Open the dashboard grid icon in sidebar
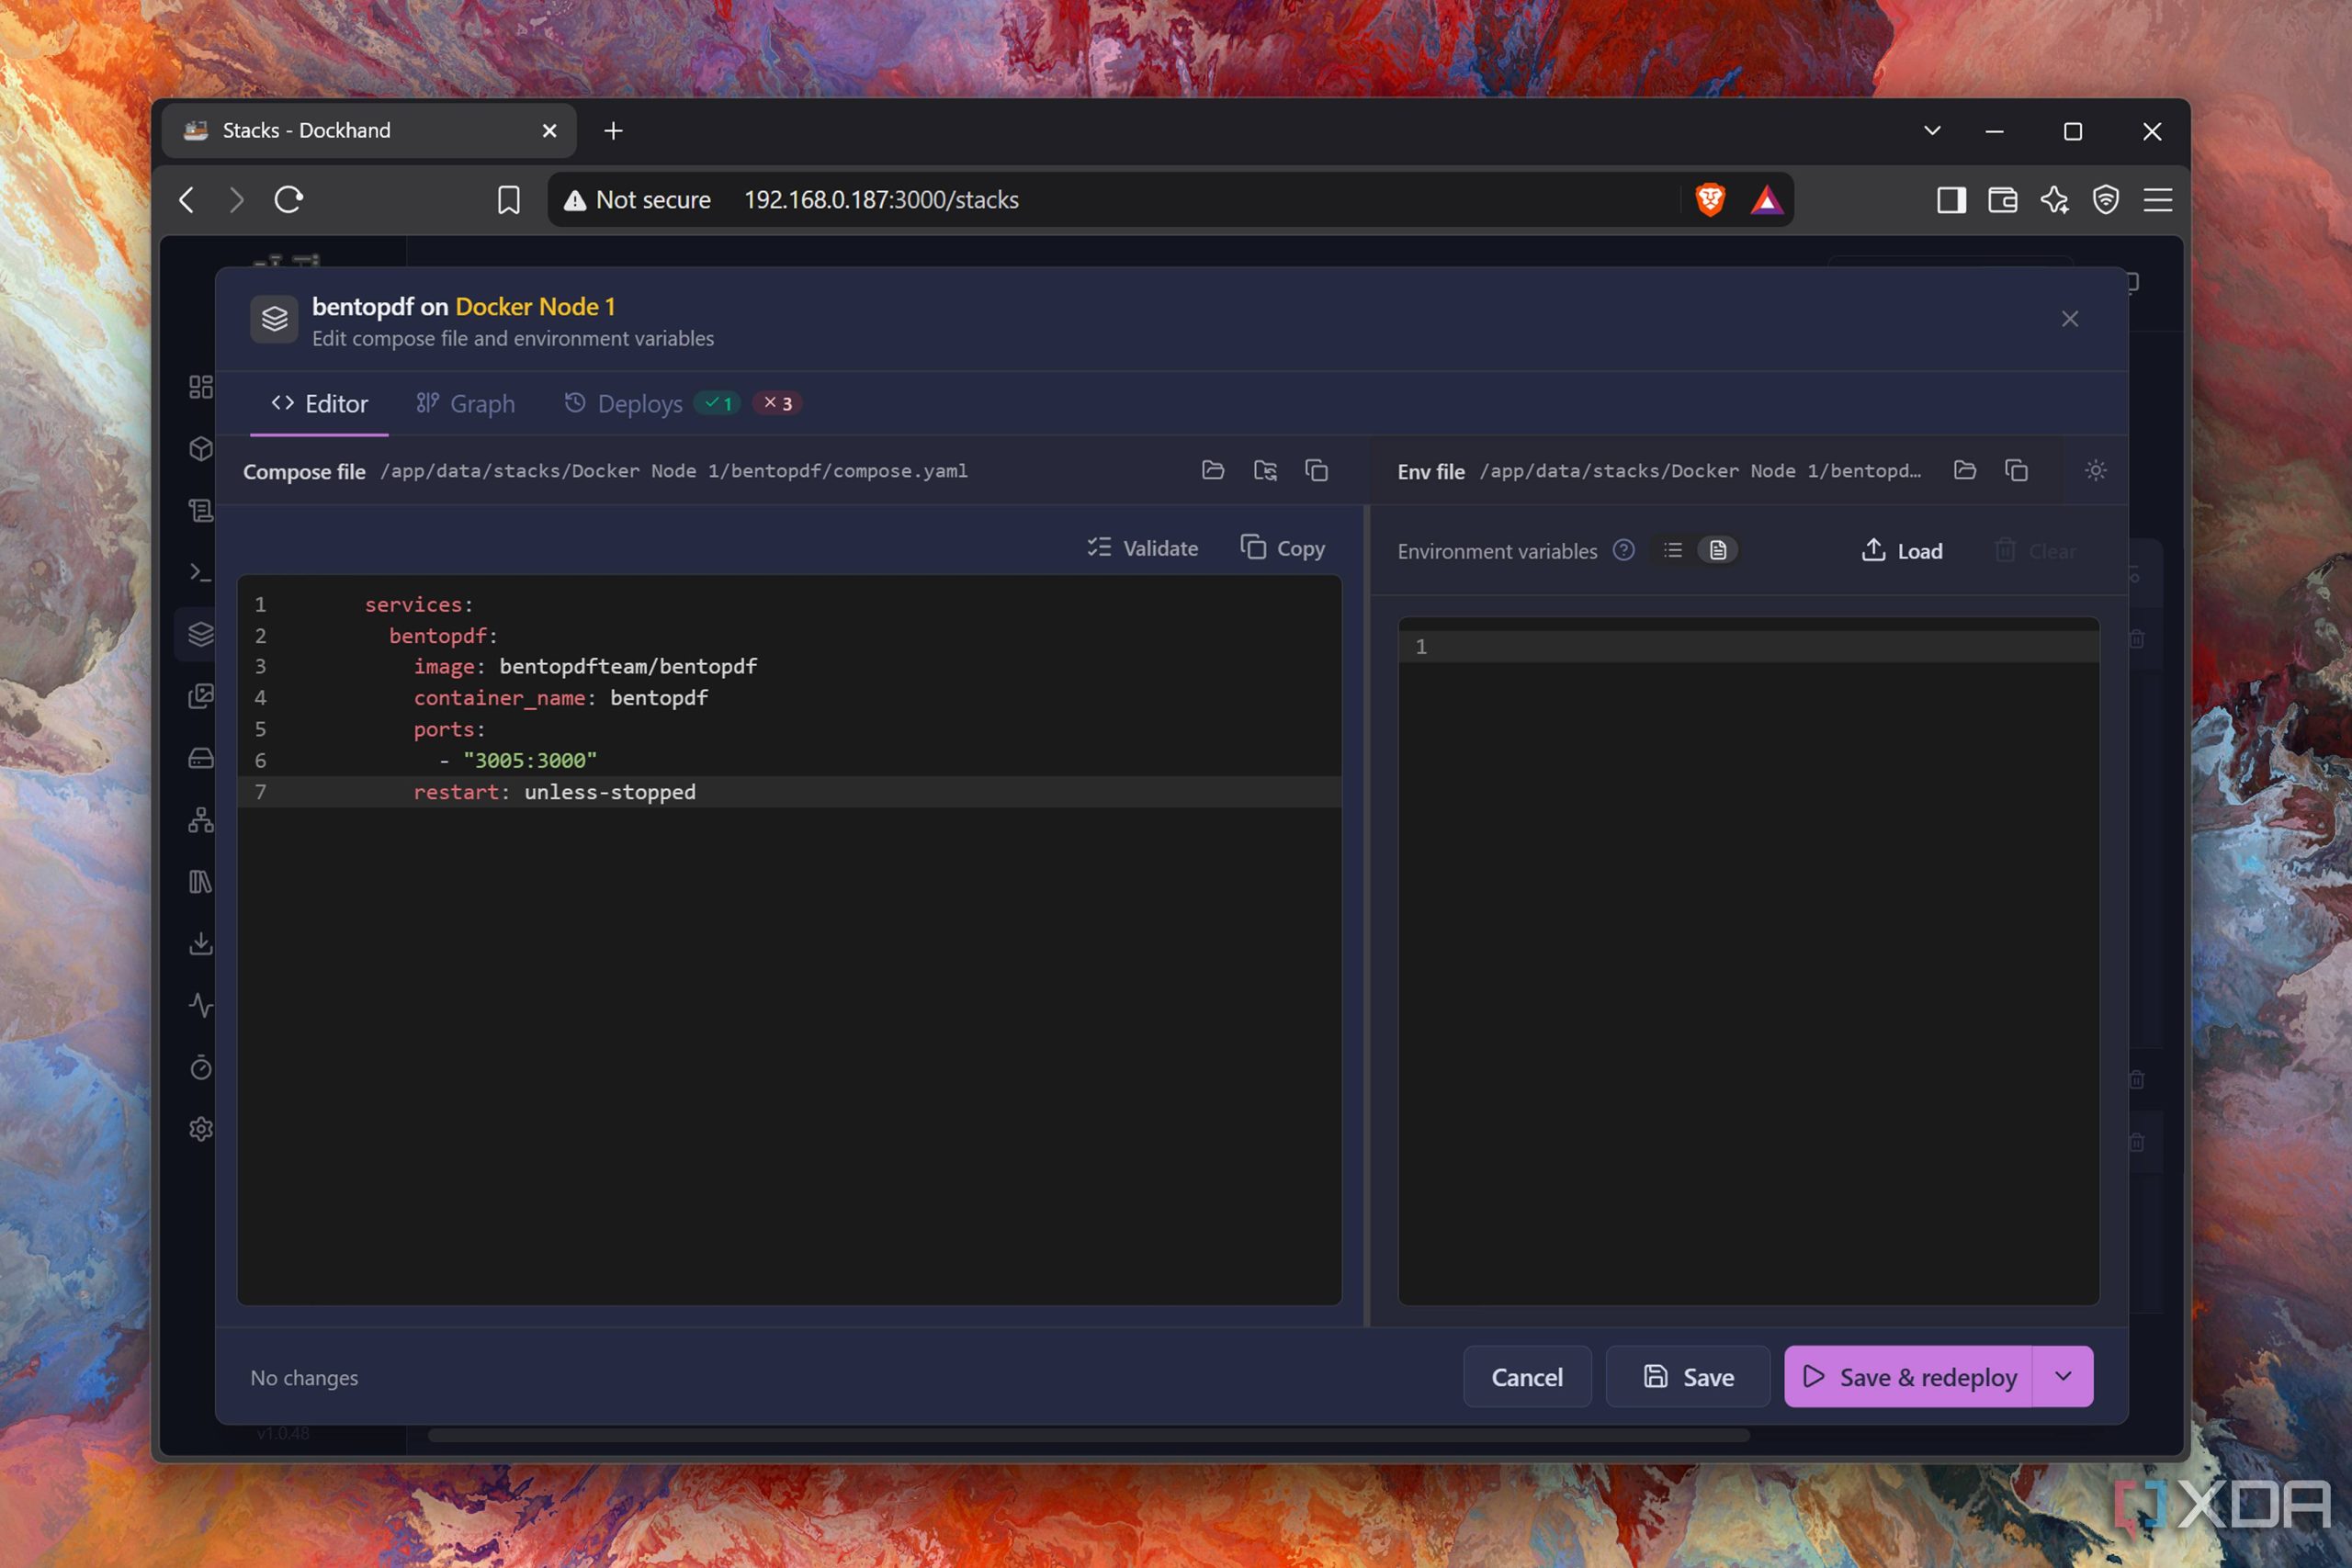Image resolution: width=2352 pixels, height=1568 pixels. tap(201, 387)
